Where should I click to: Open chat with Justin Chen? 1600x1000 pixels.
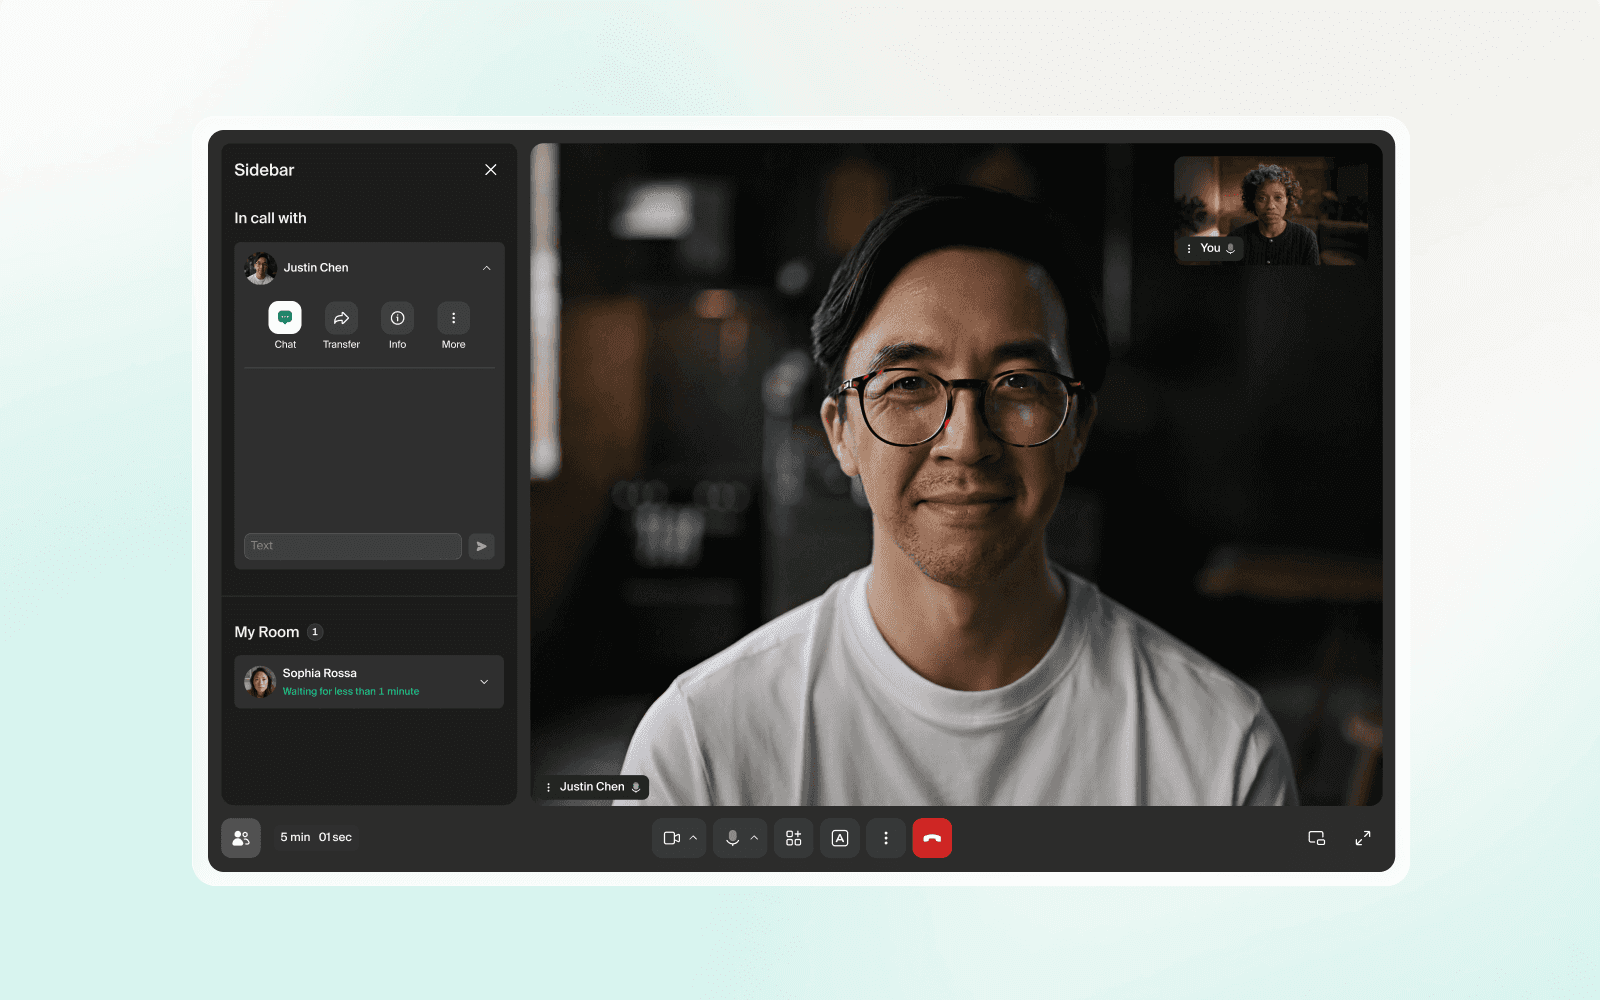click(285, 318)
